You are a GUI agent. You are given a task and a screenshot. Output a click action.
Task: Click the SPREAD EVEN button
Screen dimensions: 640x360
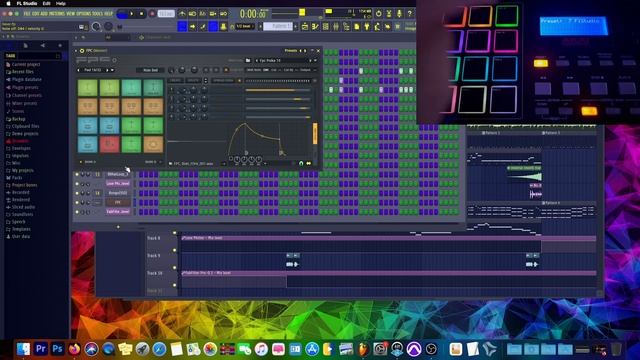coord(223,80)
